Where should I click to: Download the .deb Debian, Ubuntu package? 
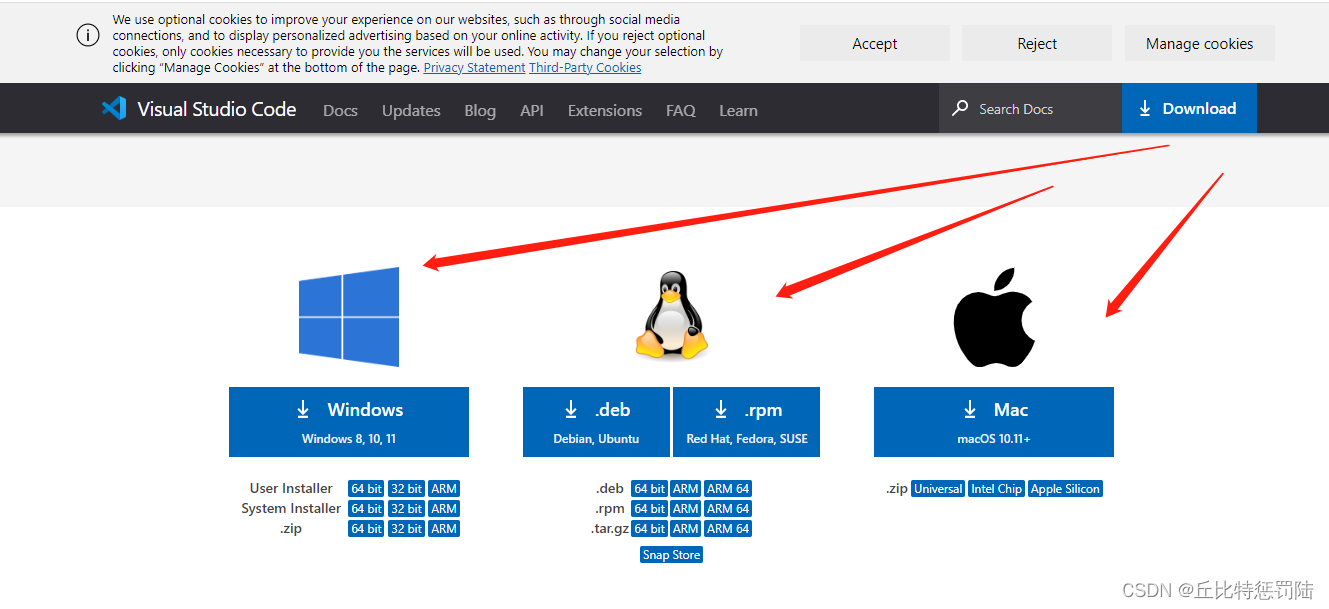[x=596, y=422]
